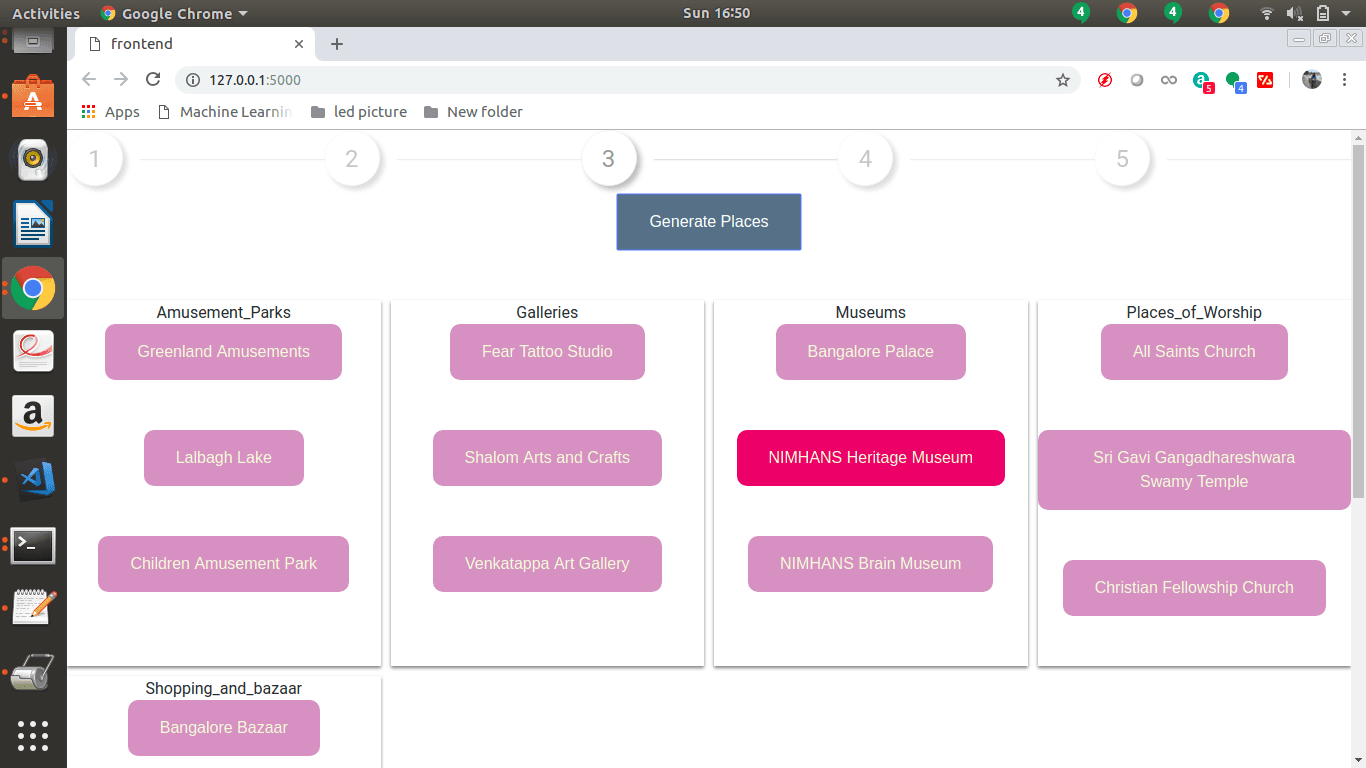Open the red square extension icon
The width and height of the screenshot is (1366, 768).
(1265, 80)
